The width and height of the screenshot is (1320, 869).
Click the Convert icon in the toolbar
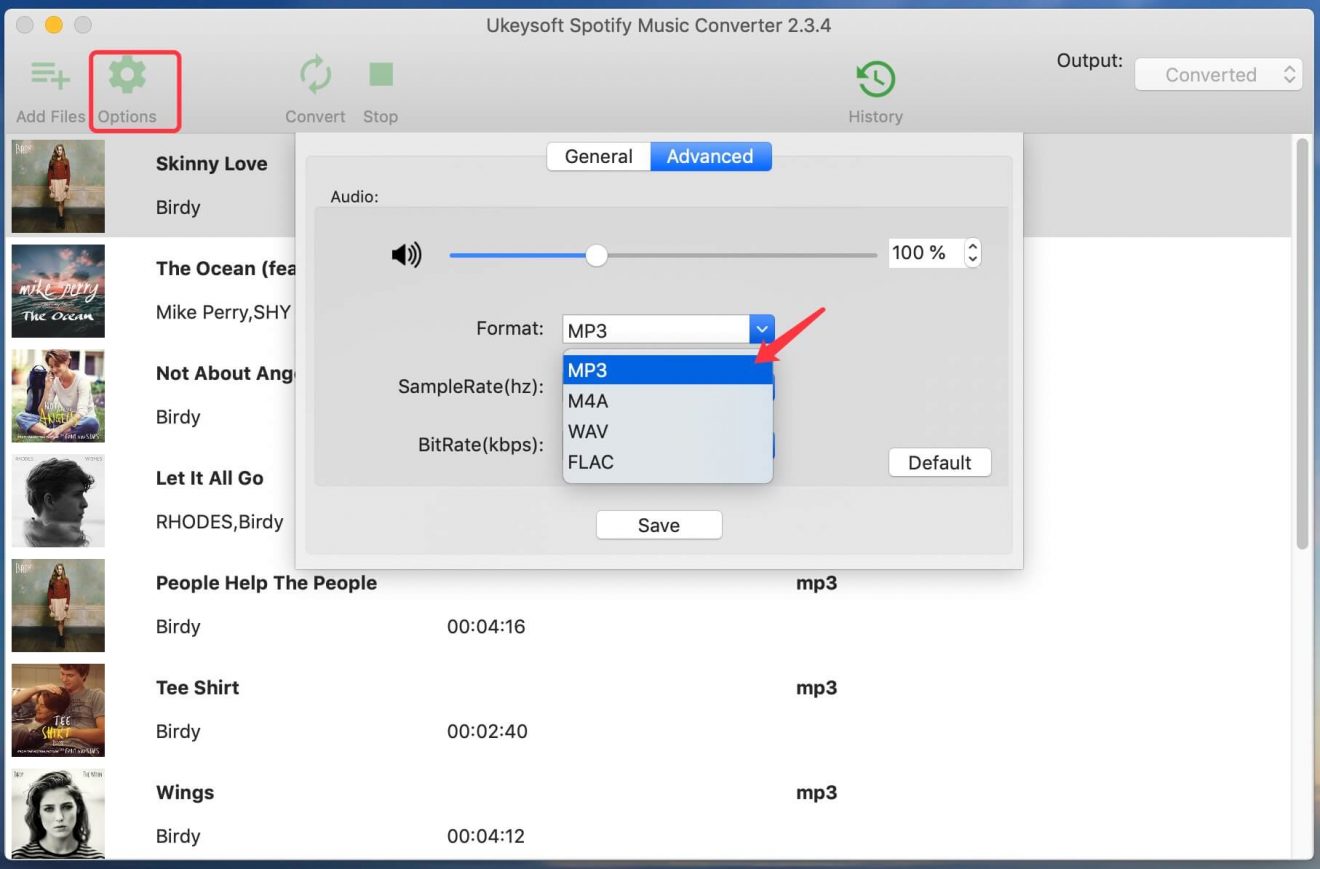pos(315,74)
